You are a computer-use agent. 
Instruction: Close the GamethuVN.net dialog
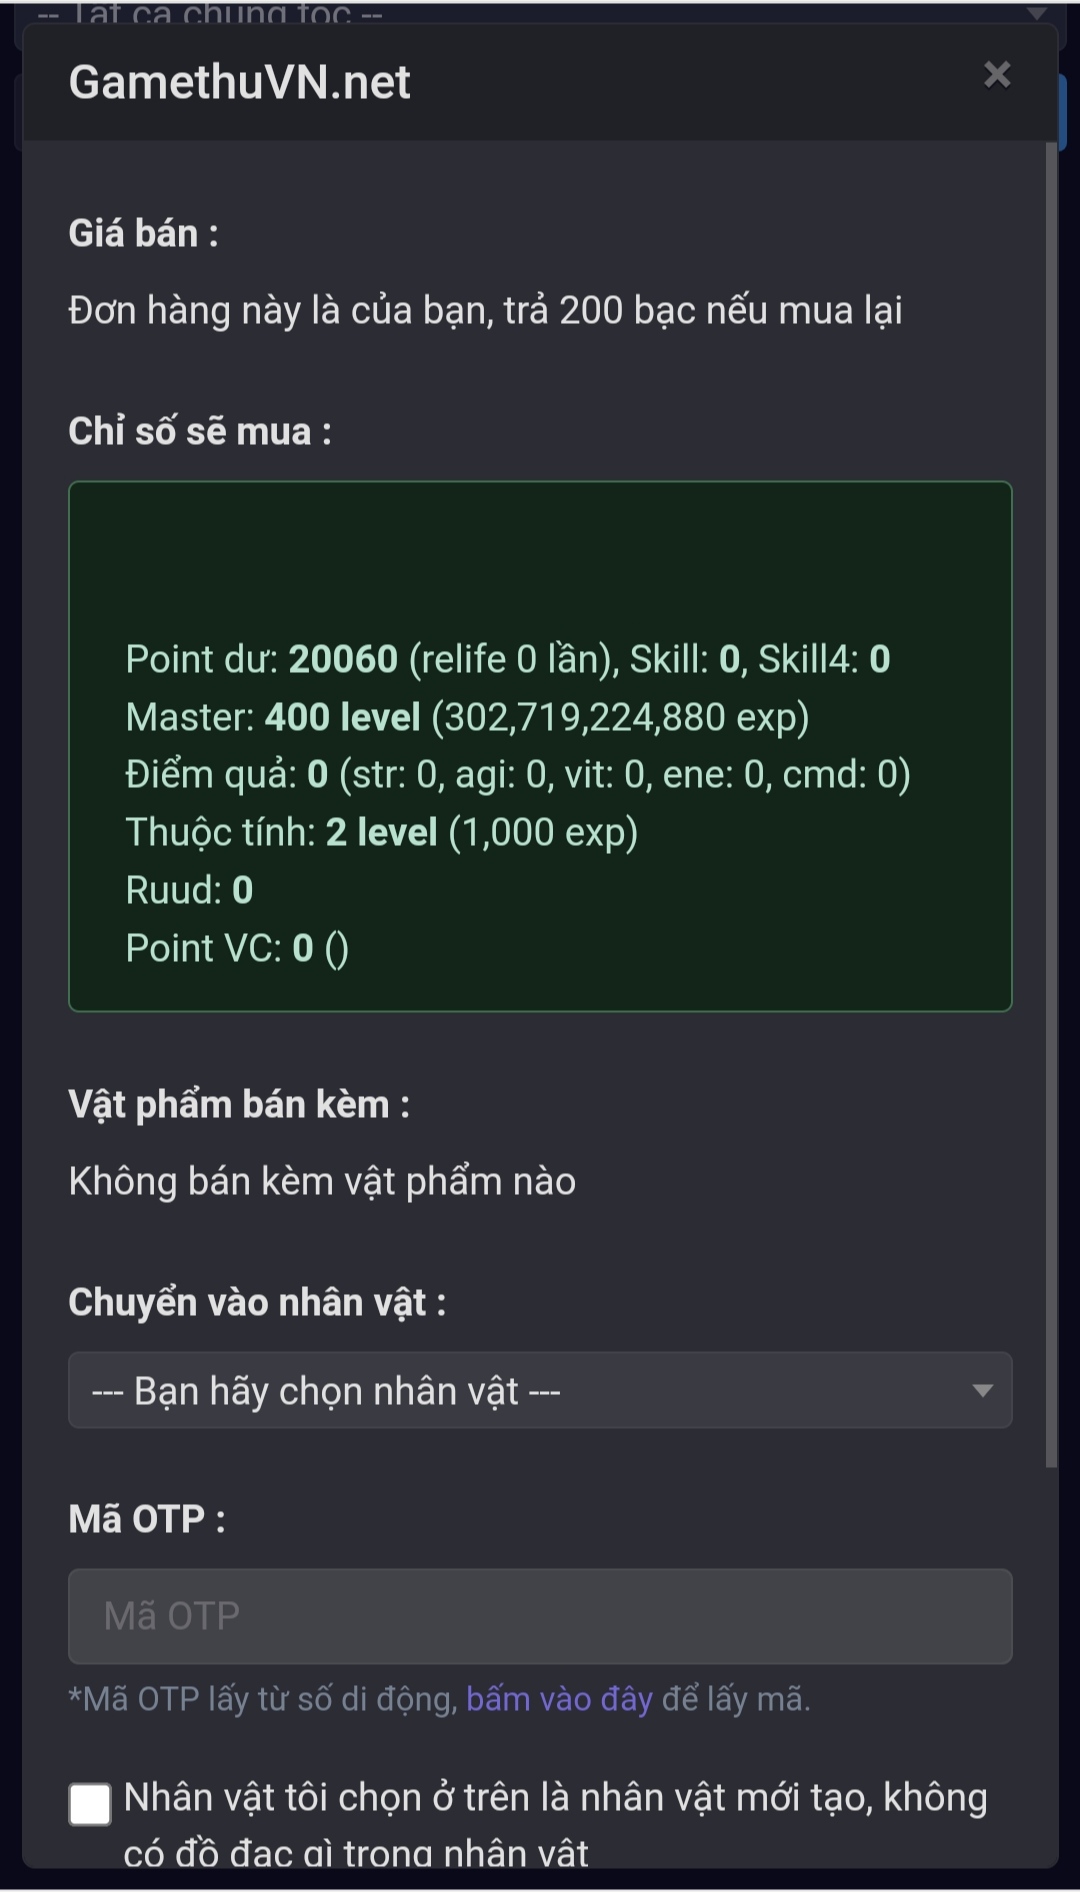[x=996, y=76]
